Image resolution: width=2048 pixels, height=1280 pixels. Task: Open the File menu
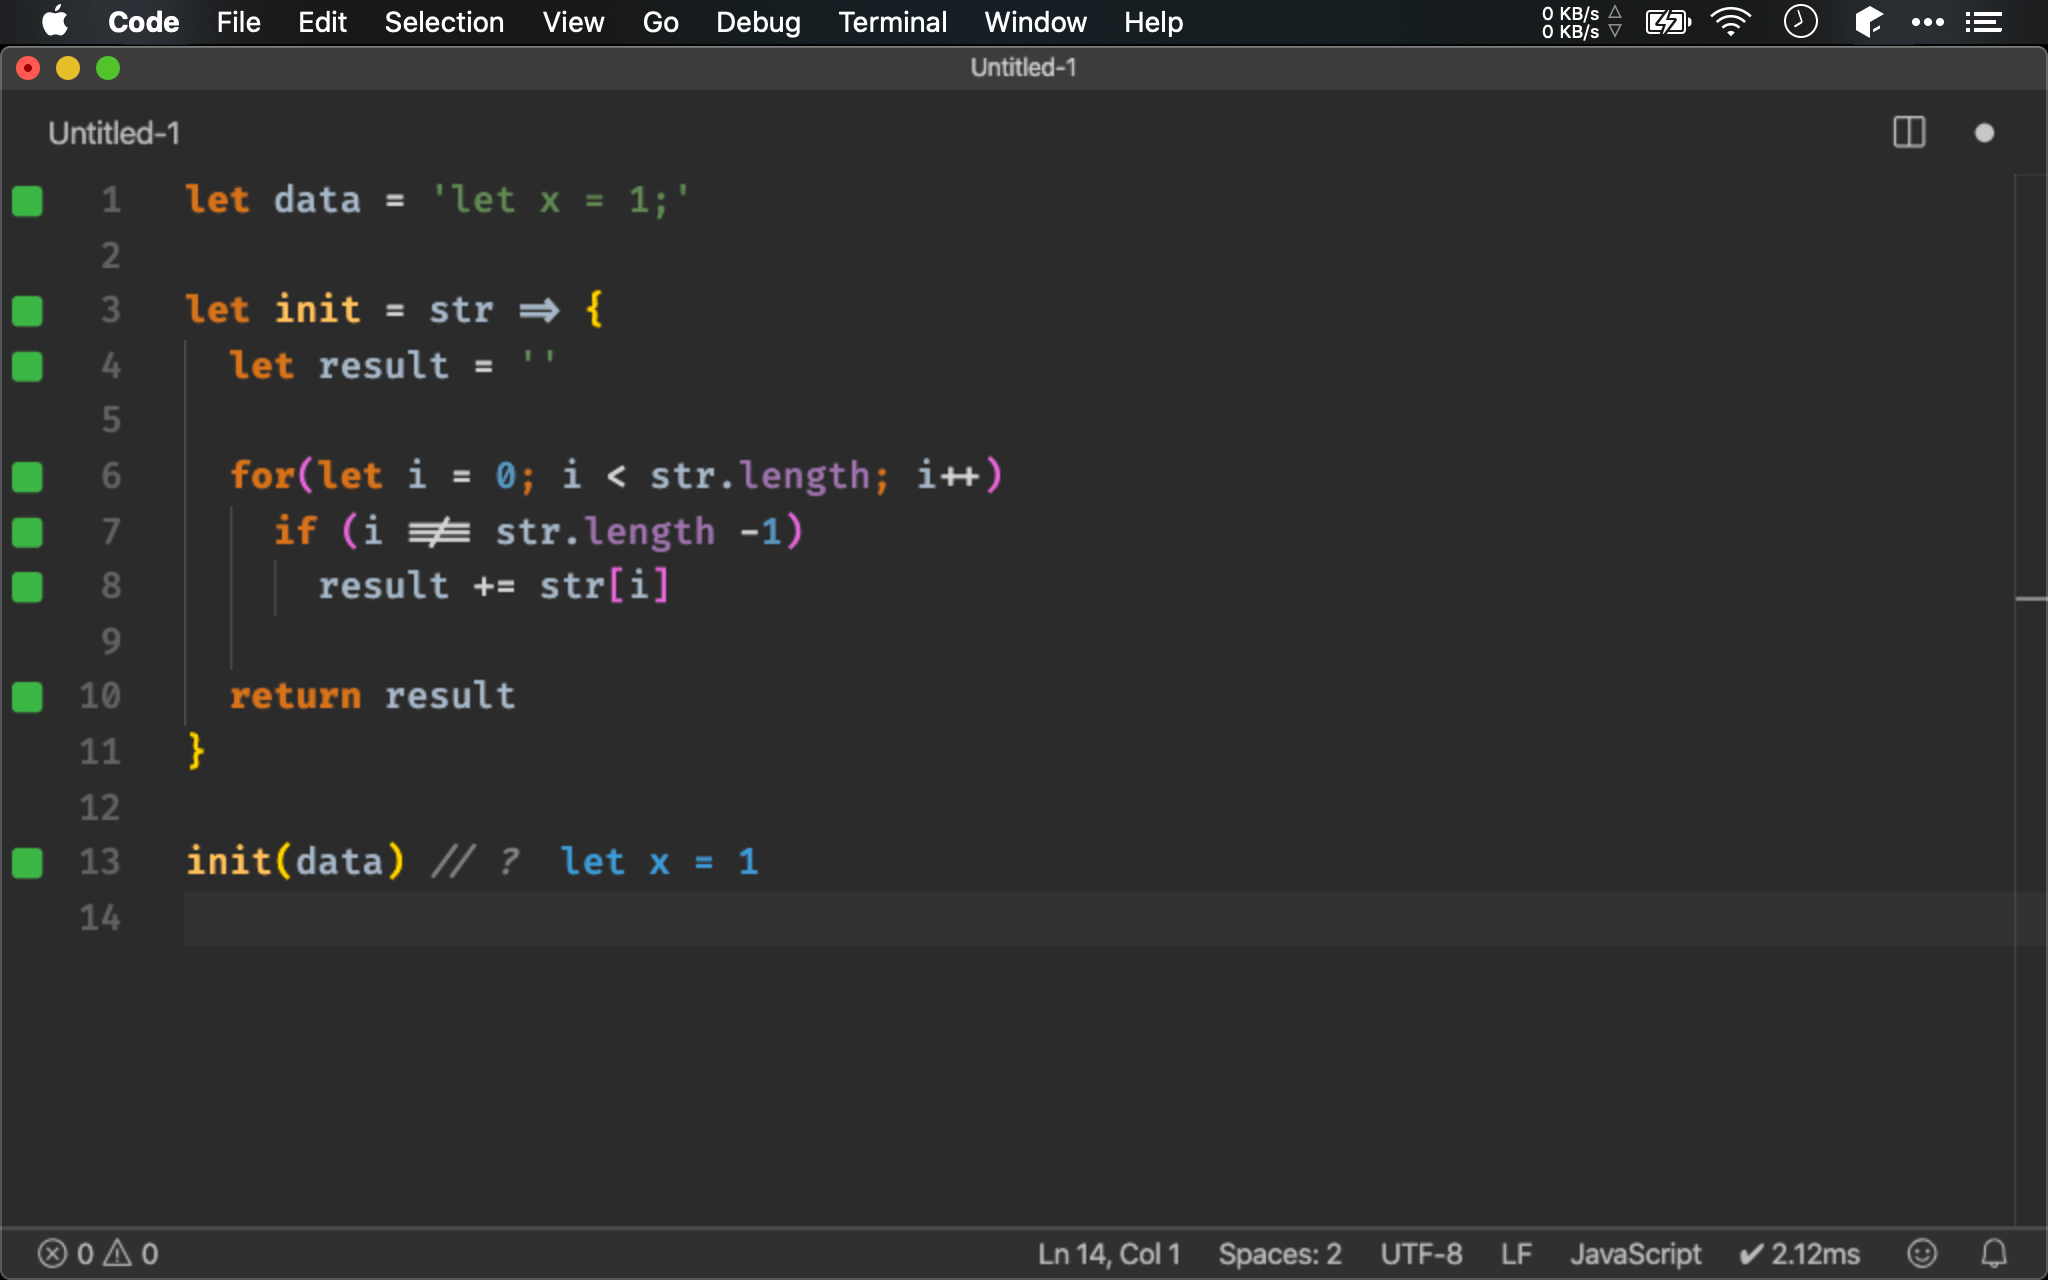point(238,22)
